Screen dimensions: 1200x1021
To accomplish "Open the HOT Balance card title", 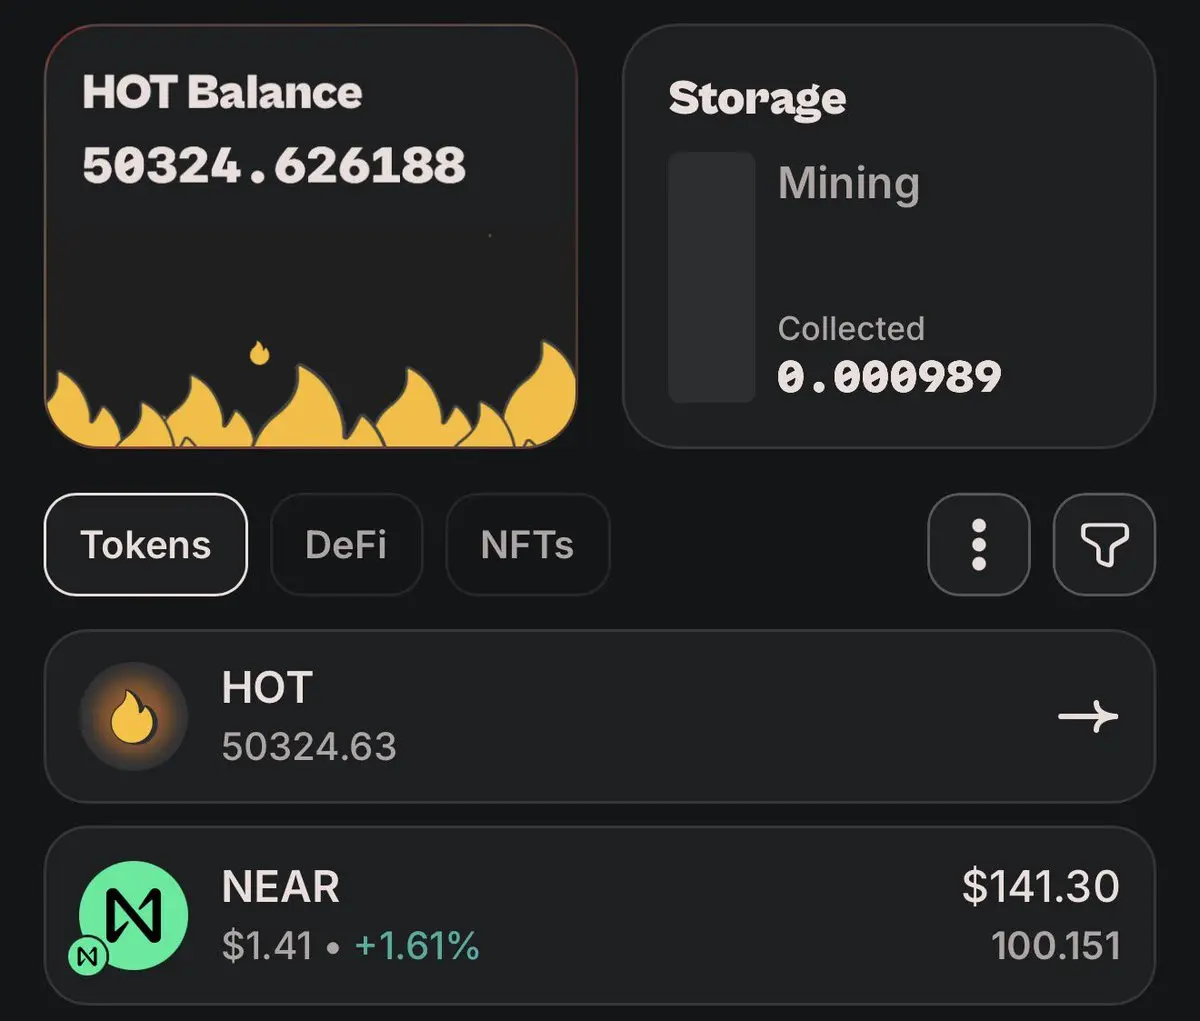I will [222, 93].
